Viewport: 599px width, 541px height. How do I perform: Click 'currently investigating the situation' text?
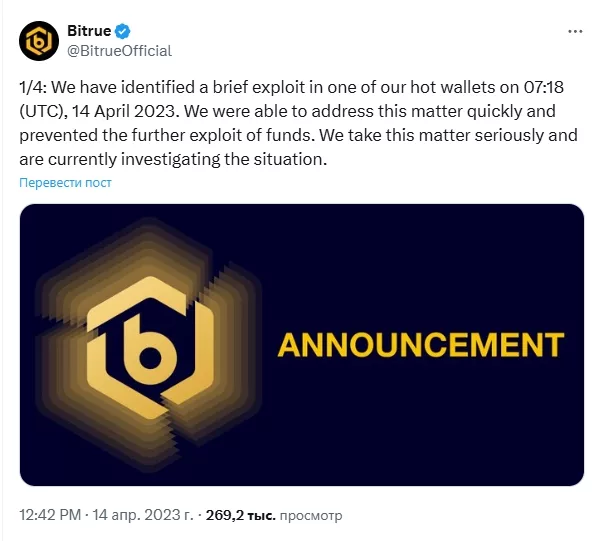click(x=188, y=160)
